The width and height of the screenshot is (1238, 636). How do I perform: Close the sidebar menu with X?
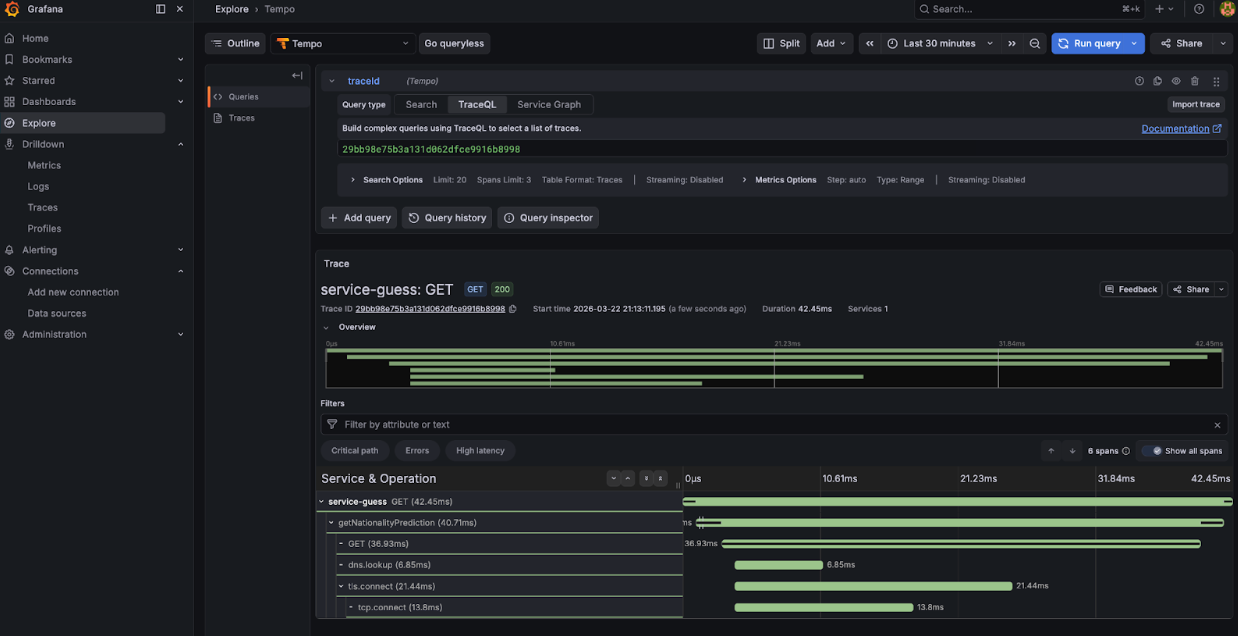click(x=180, y=9)
